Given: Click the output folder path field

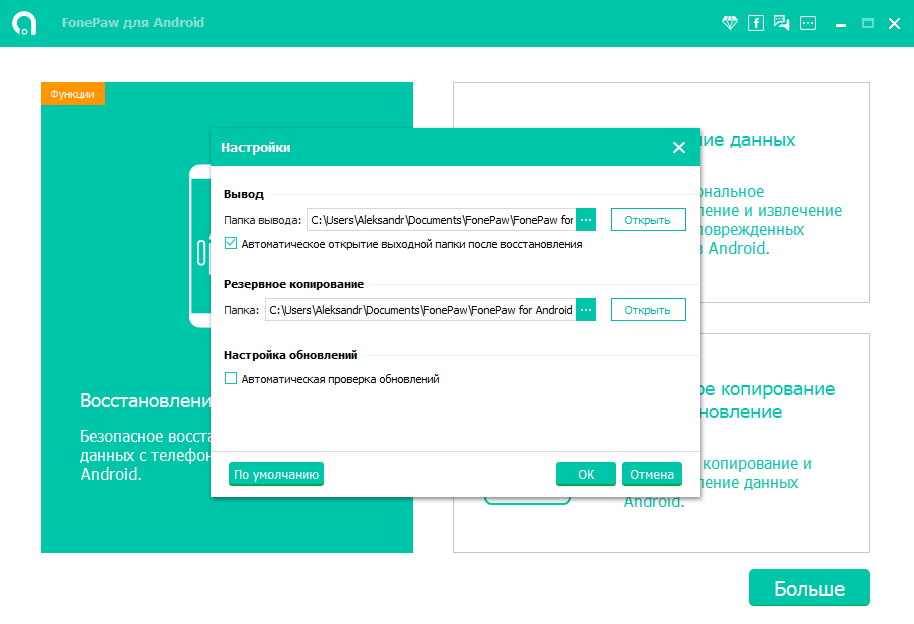Looking at the screenshot, I should click(x=441, y=220).
